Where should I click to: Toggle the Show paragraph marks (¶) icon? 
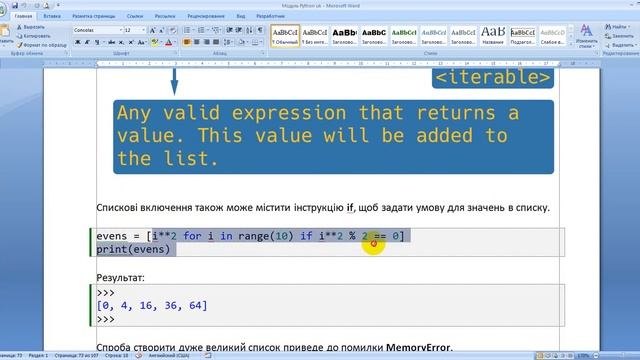coord(260,30)
